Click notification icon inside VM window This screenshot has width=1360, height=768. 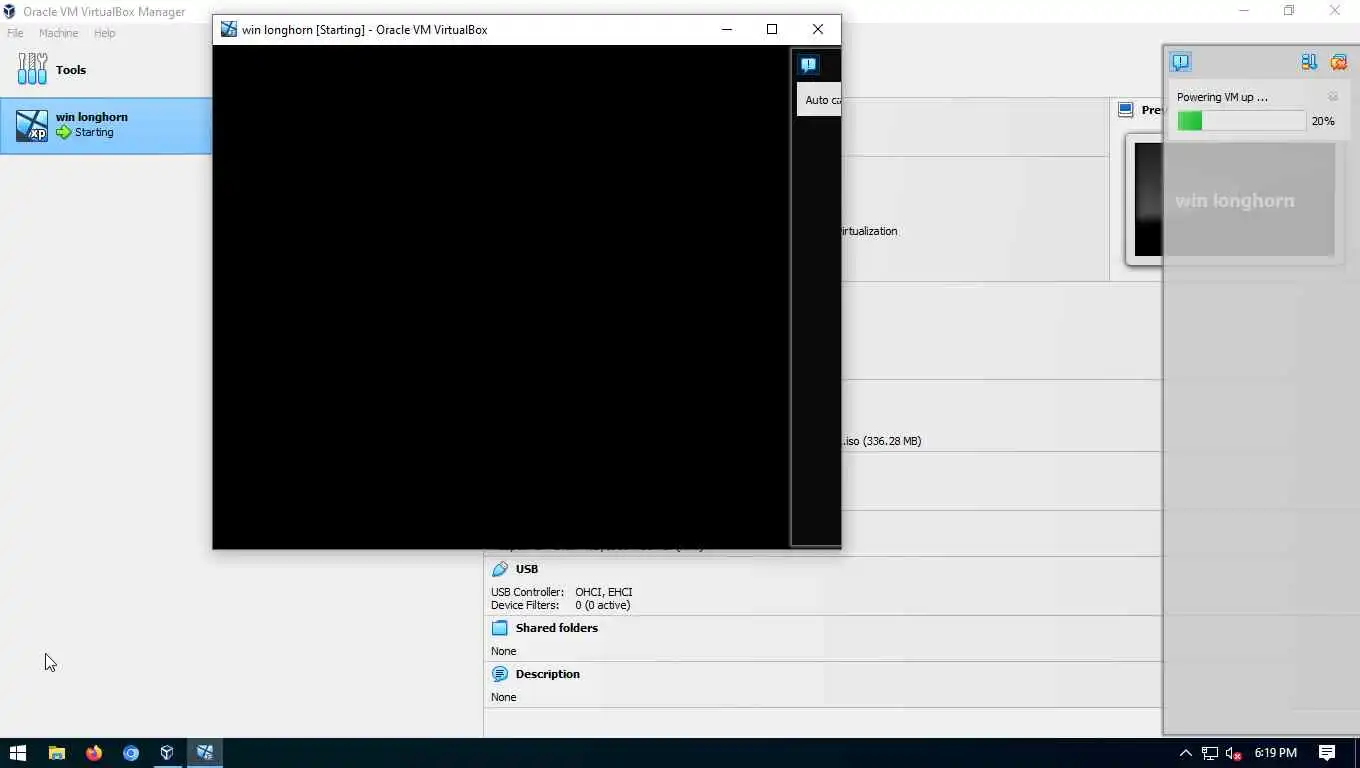click(x=808, y=65)
